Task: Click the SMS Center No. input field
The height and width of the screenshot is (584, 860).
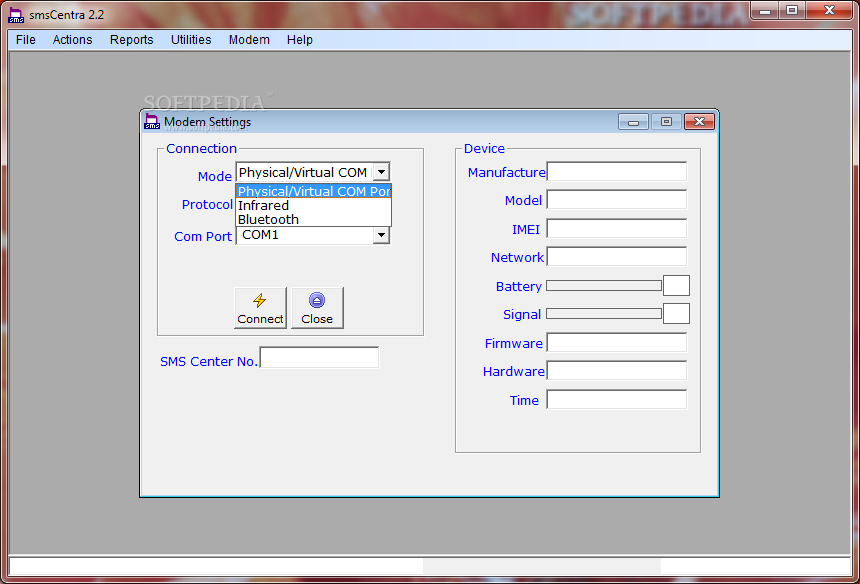Action: coord(319,358)
